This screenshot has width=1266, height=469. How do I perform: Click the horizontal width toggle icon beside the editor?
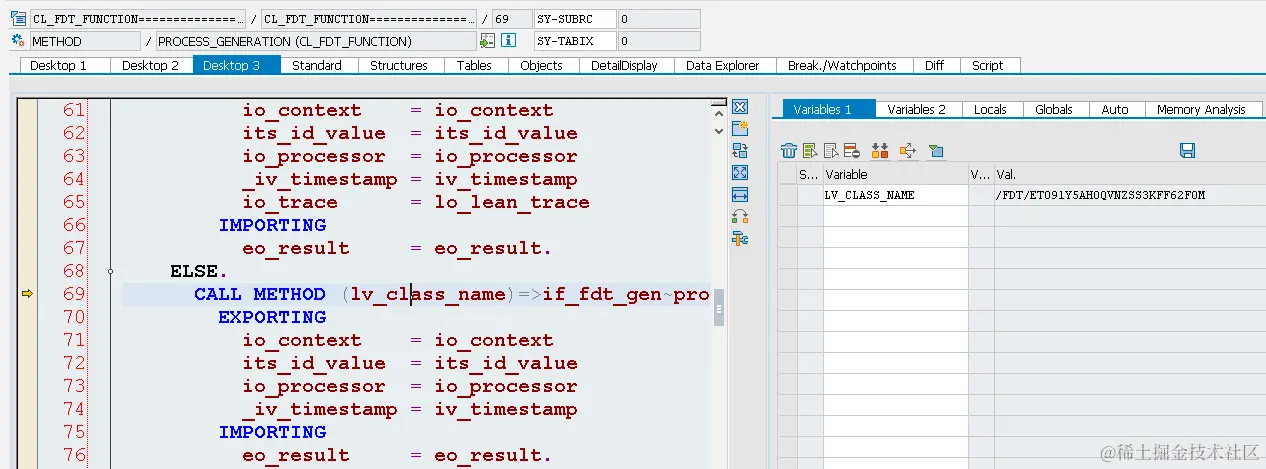coord(740,195)
